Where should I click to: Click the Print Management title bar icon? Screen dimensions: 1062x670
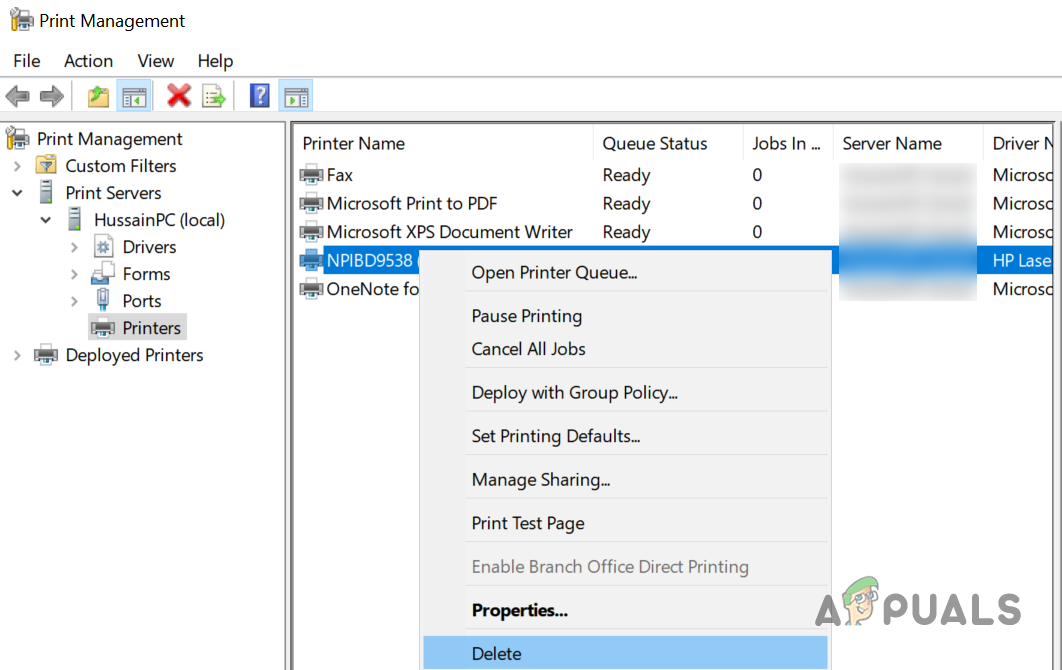(20, 20)
